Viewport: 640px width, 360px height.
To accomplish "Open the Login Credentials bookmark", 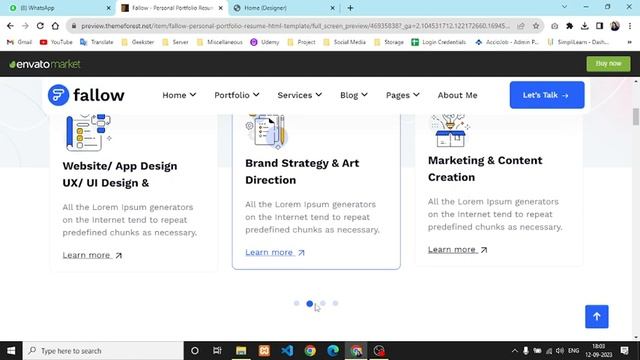I will 439,42.
